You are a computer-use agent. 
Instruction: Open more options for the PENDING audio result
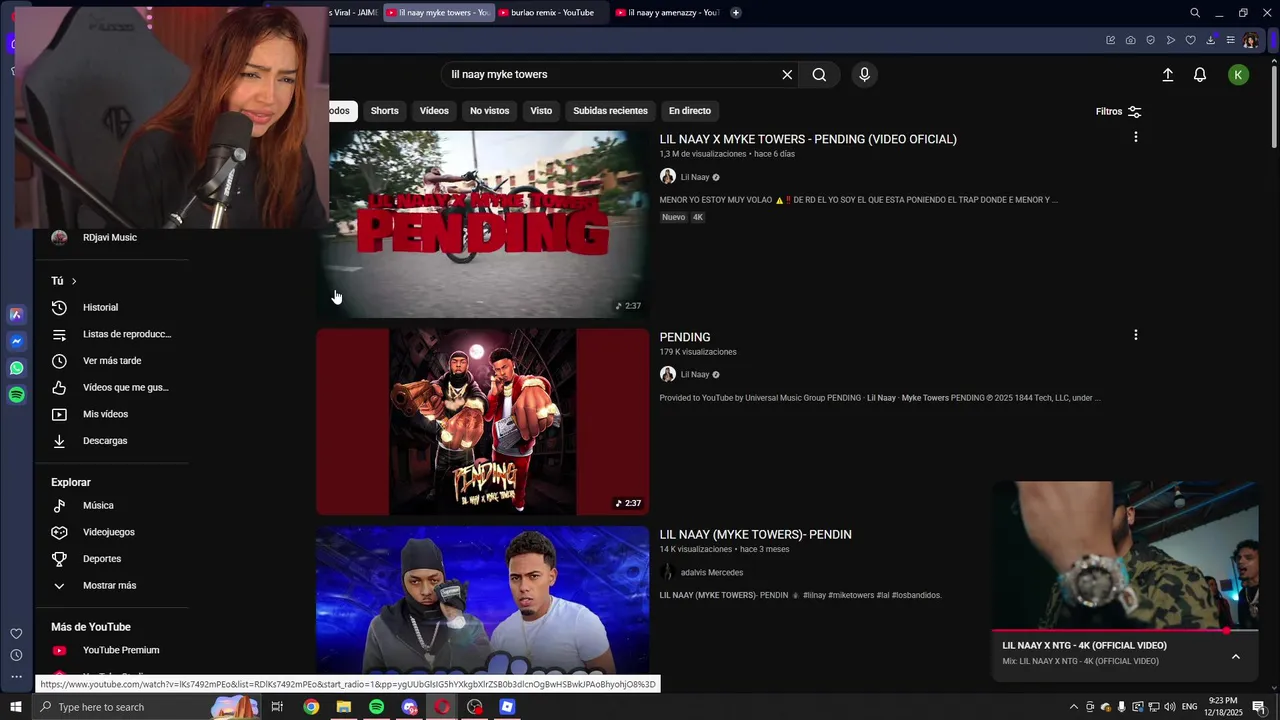click(1135, 335)
